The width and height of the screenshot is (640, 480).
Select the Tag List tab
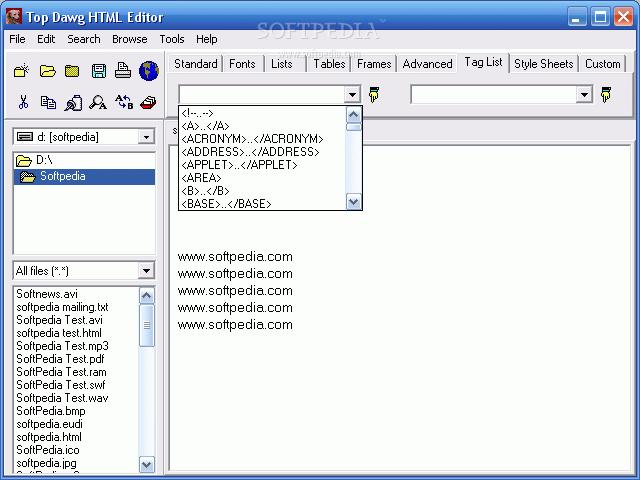click(483, 62)
